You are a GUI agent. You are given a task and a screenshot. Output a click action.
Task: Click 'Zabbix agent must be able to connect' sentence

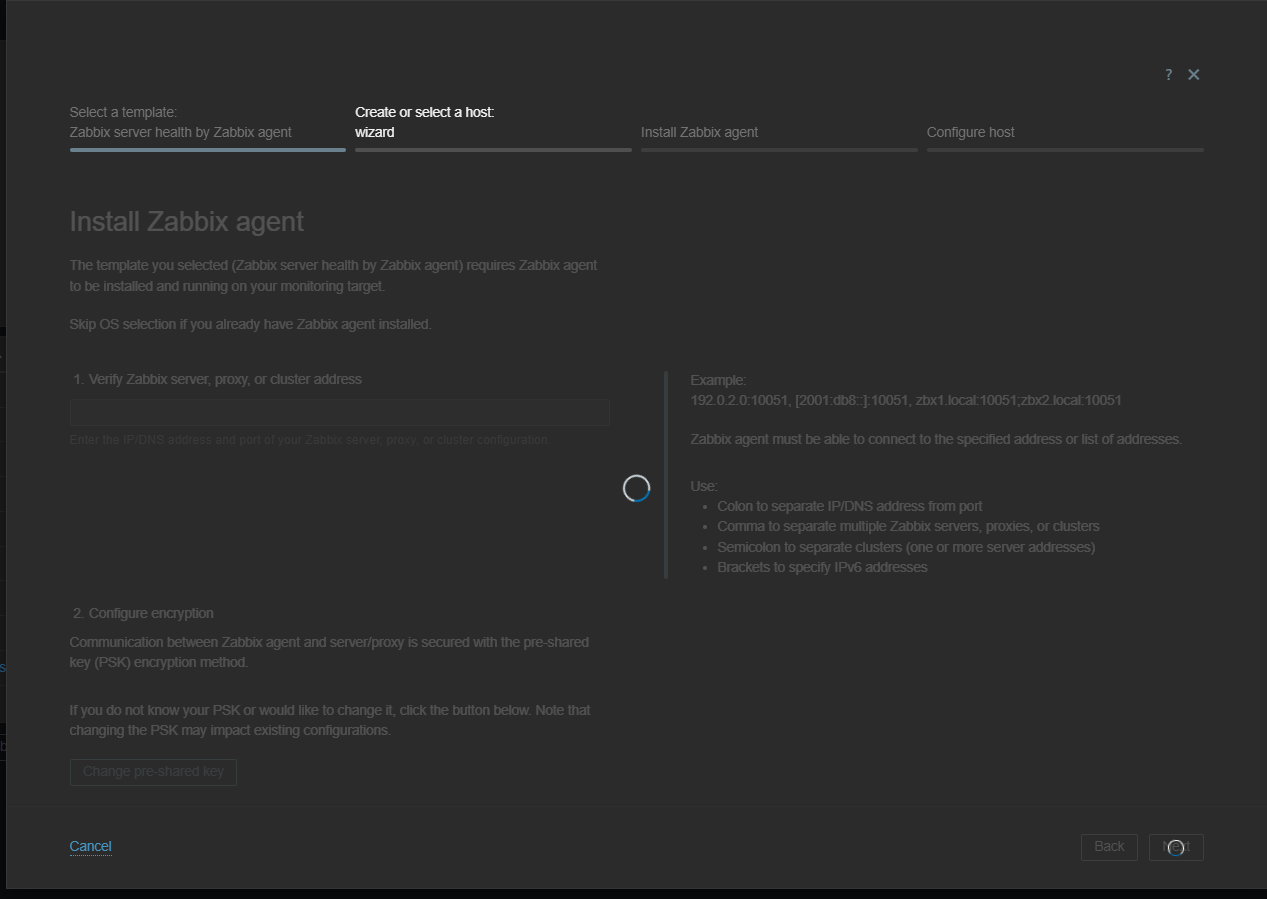pyautogui.click(x=937, y=439)
